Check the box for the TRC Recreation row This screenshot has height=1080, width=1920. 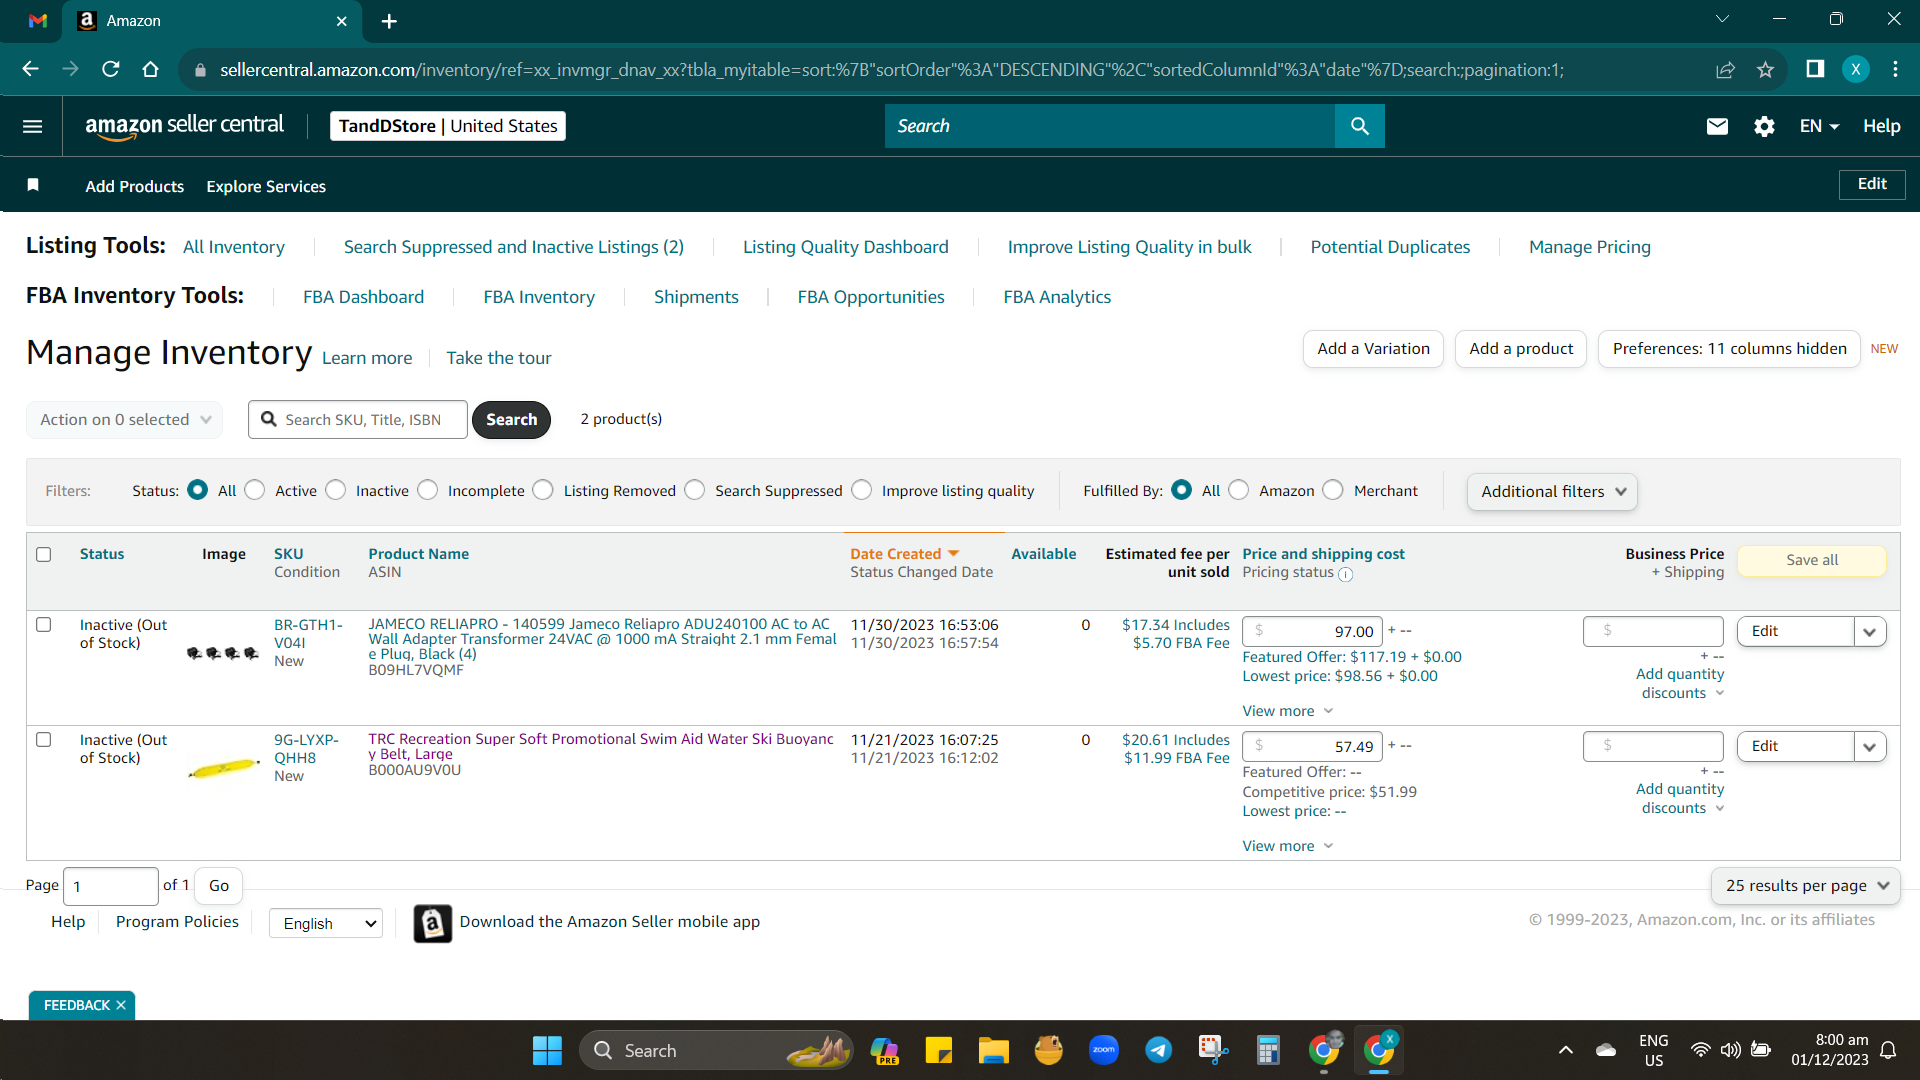tap(44, 740)
